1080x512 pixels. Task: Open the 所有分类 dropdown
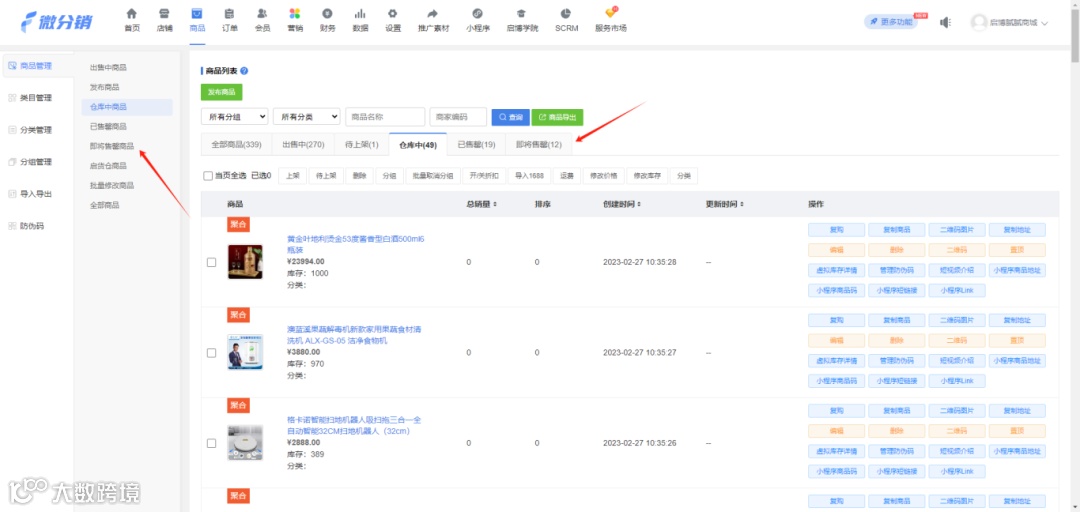[x=307, y=117]
